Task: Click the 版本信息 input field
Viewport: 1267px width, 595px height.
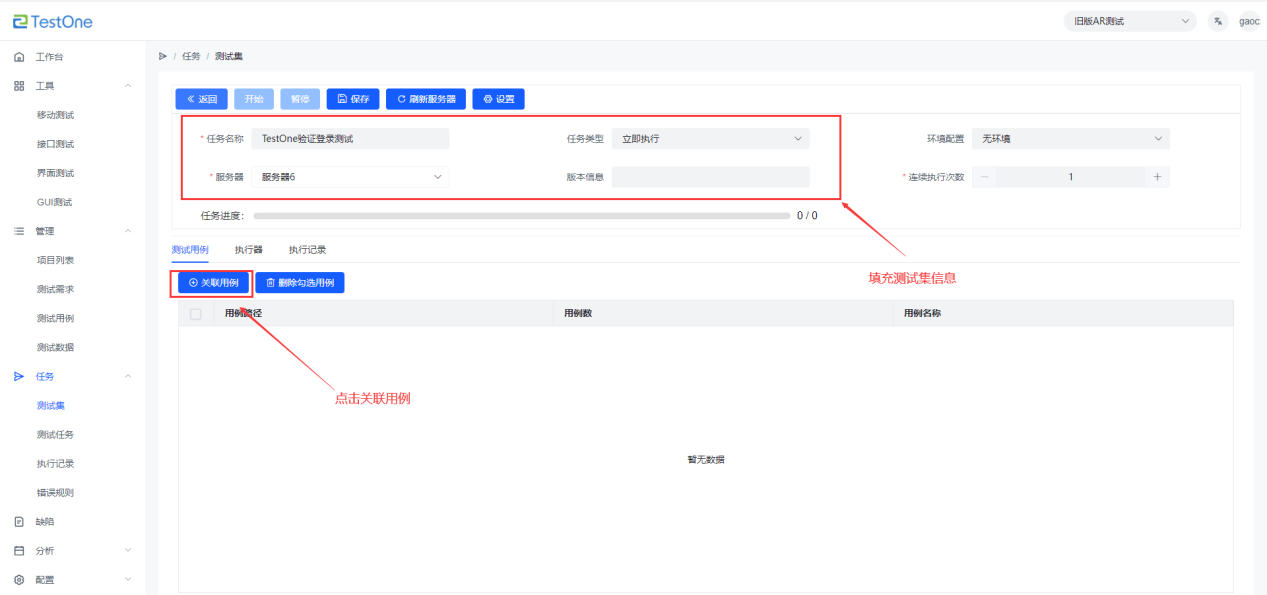Action: (x=710, y=177)
